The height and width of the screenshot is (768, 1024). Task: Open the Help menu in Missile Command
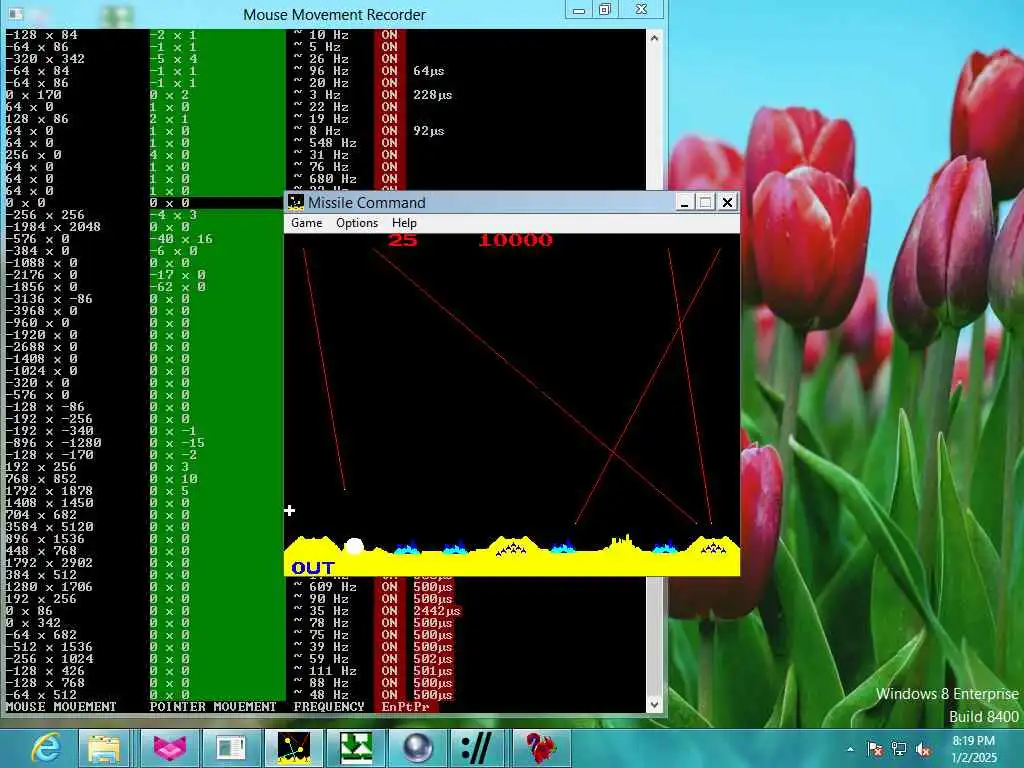click(404, 223)
